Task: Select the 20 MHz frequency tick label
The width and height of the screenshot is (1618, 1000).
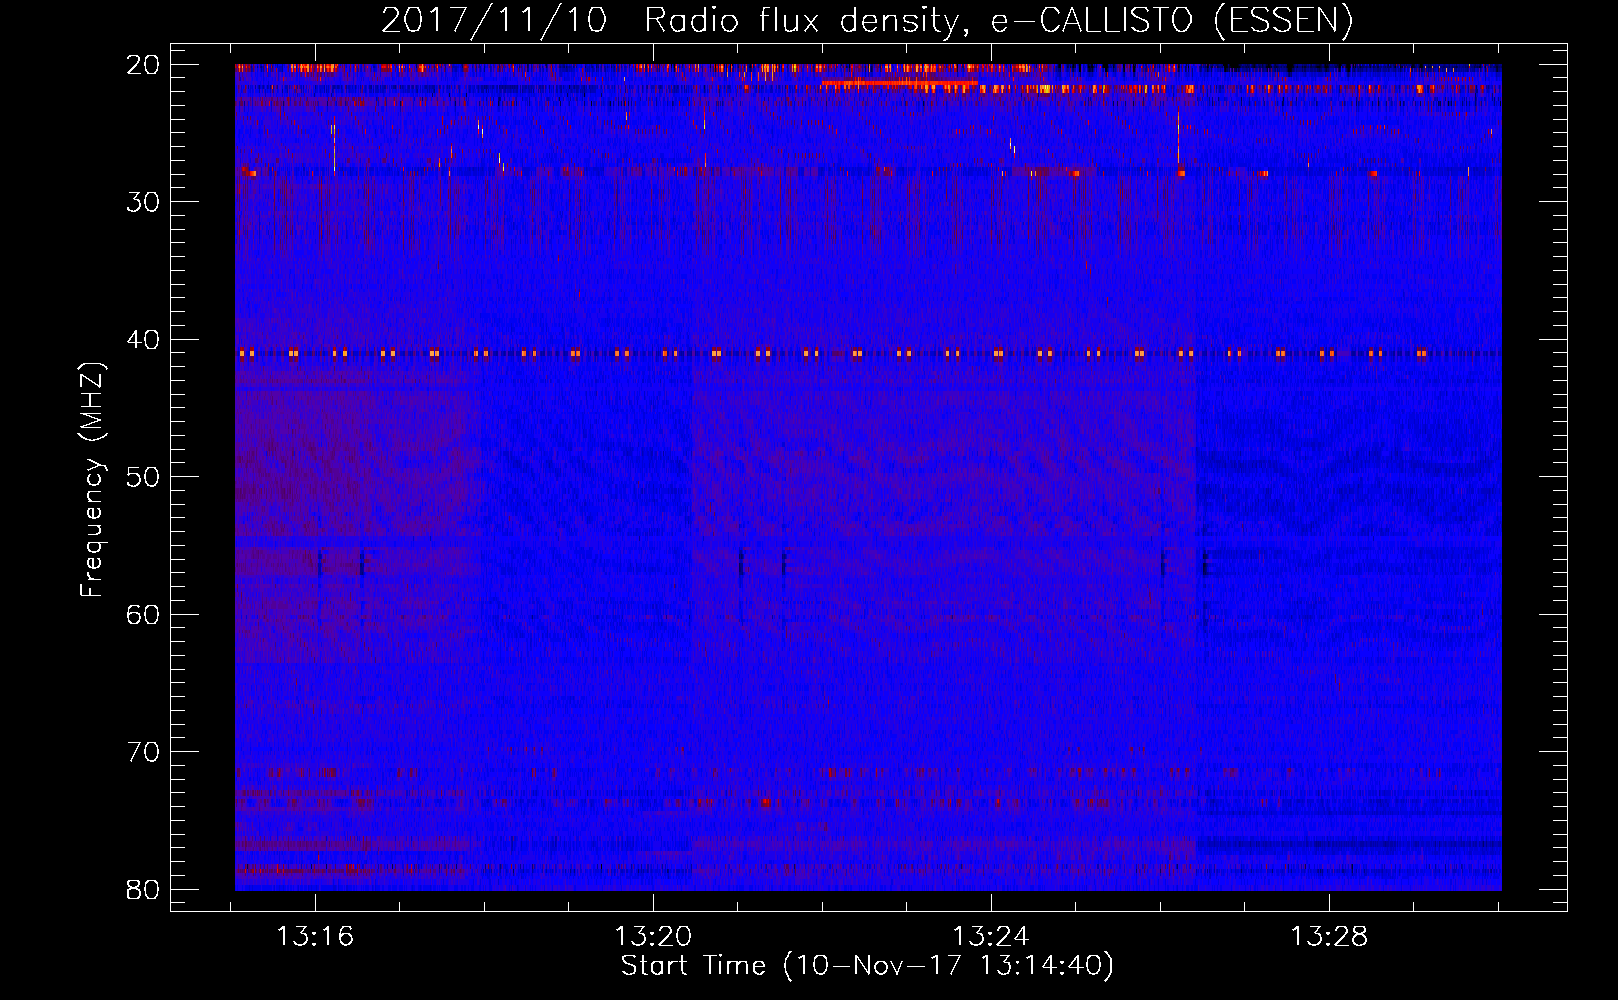Action: click(144, 65)
